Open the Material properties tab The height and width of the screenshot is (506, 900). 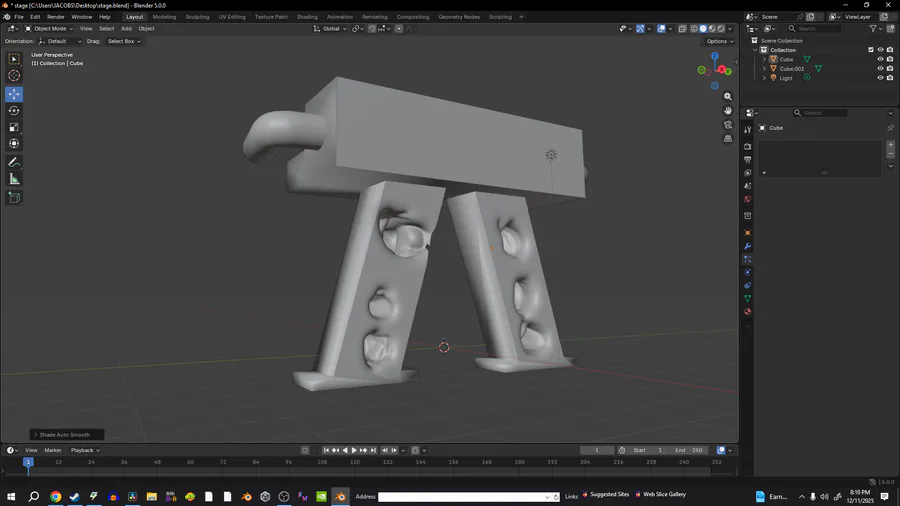[x=747, y=312]
